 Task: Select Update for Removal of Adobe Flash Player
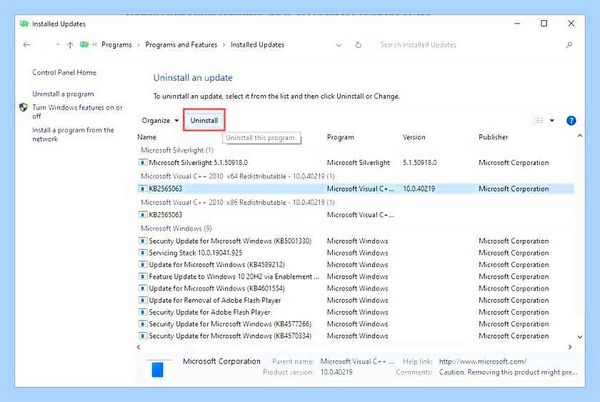(x=355, y=300)
